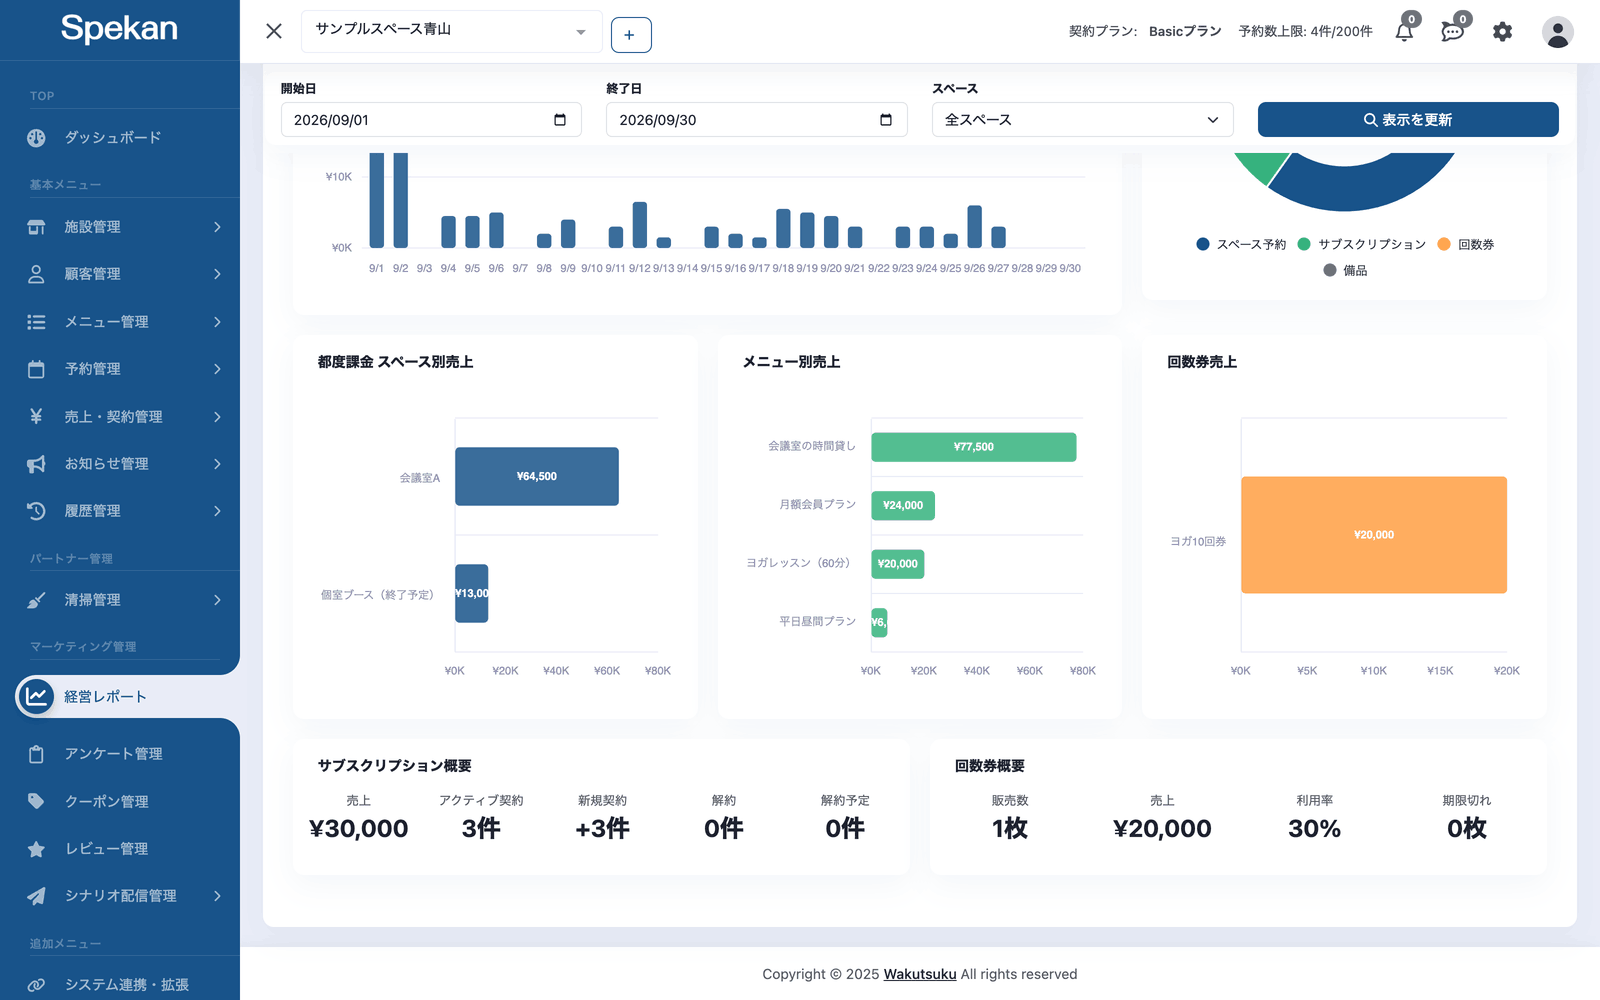The width and height of the screenshot is (1600, 1000).
Task: Click the plus button to add space
Action: tap(630, 35)
